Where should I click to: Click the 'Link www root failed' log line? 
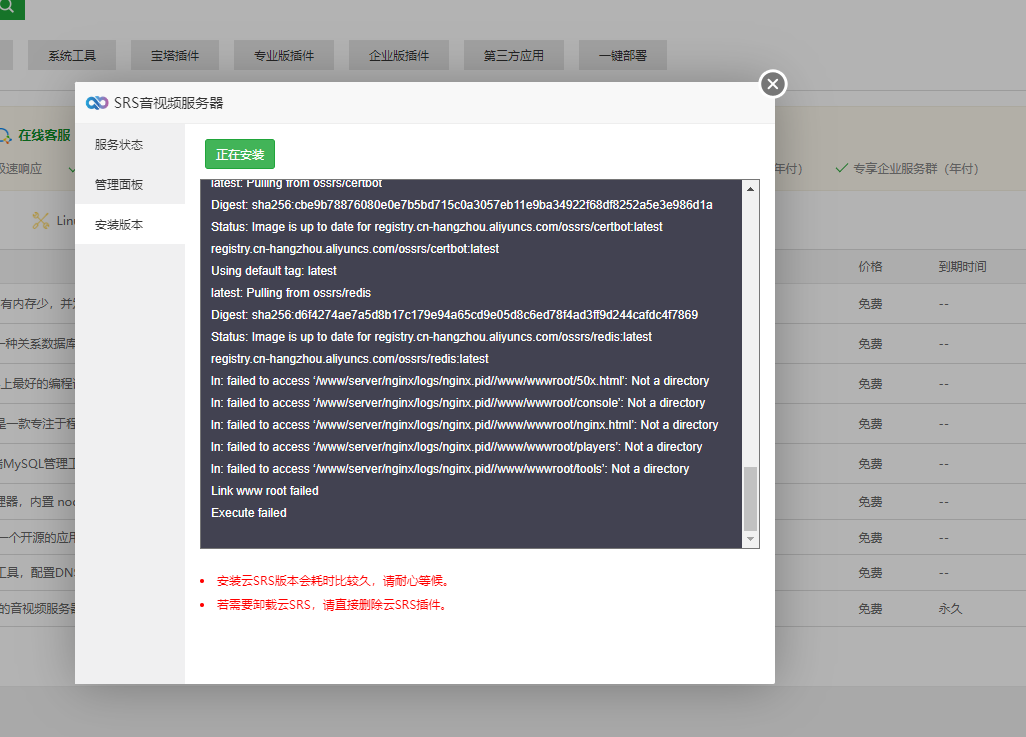264,491
